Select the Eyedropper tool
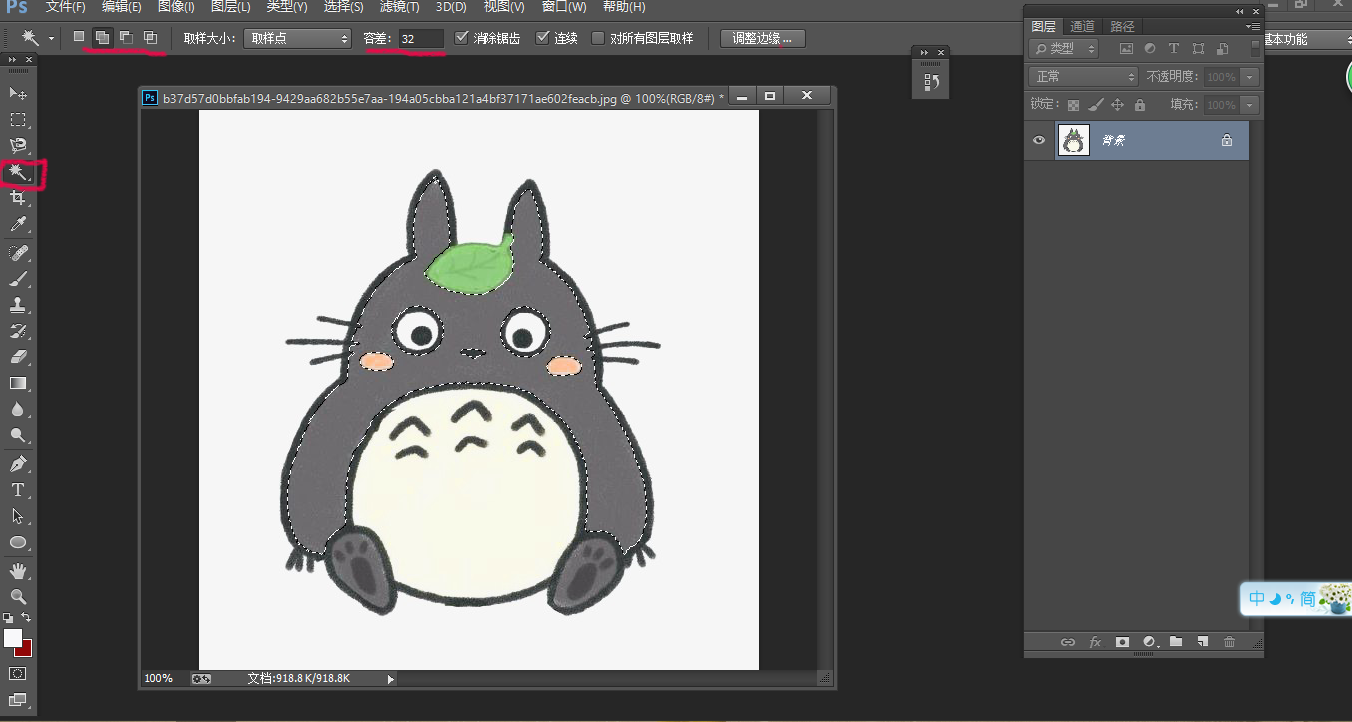The height and width of the screenshot is (722, 1352). pyautogui.click(x=18, y=225)
